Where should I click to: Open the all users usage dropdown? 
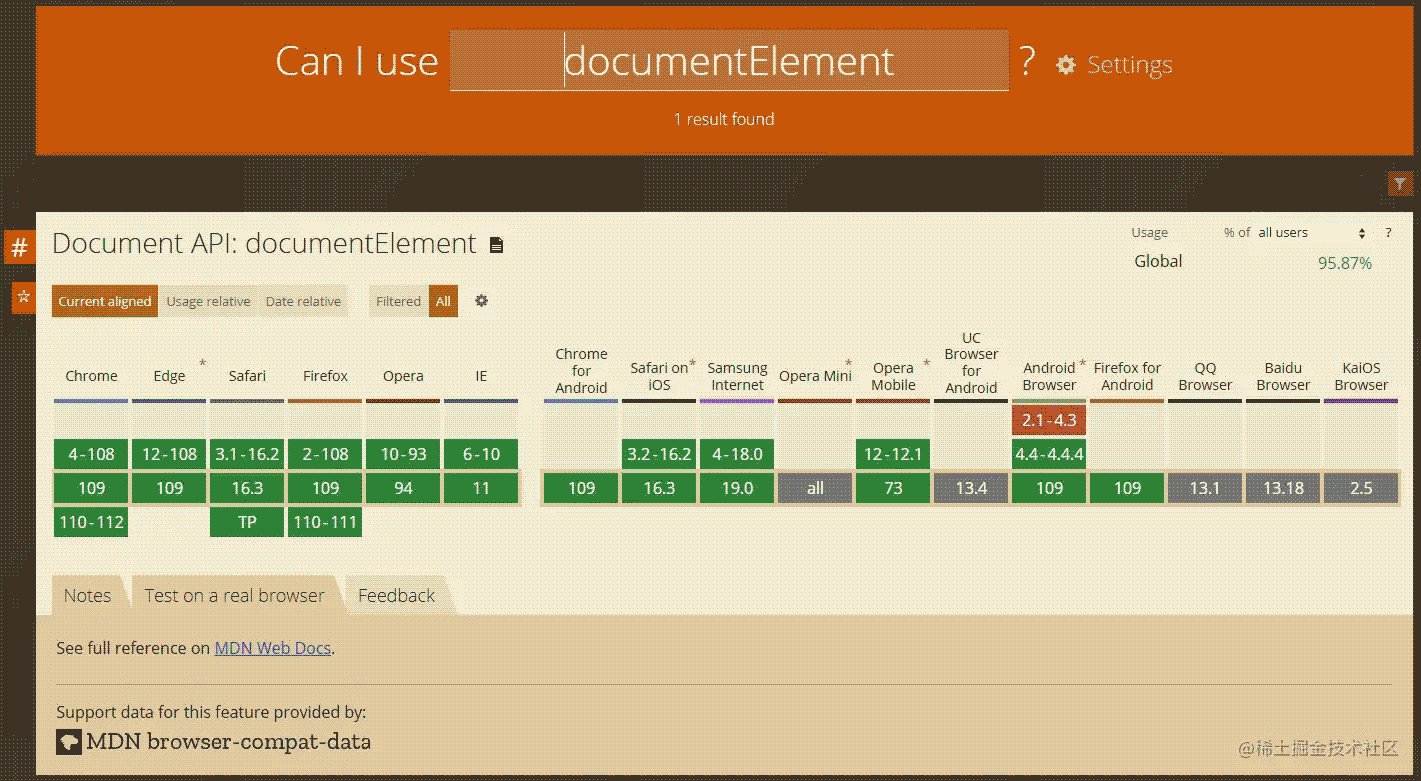pyautogui.click(x=1310, y=233)
